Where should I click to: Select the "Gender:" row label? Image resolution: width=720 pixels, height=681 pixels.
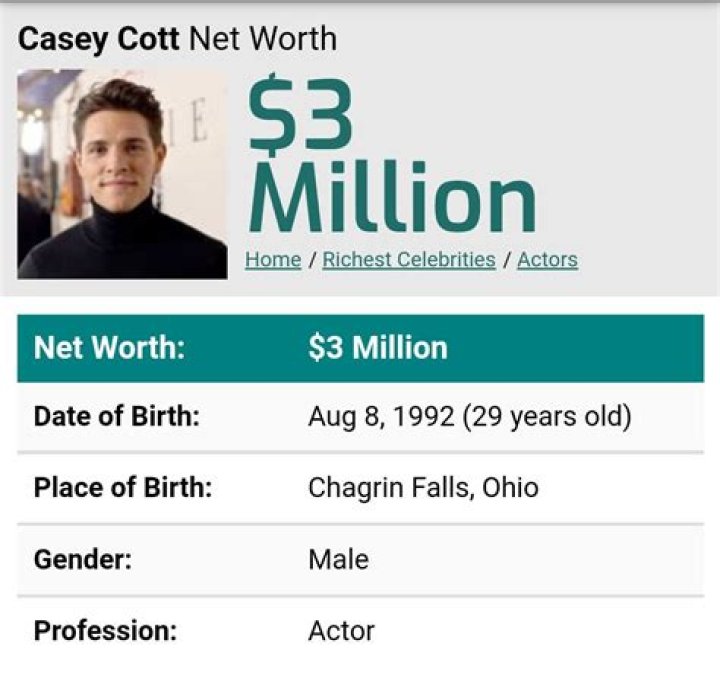coord(83,559)
